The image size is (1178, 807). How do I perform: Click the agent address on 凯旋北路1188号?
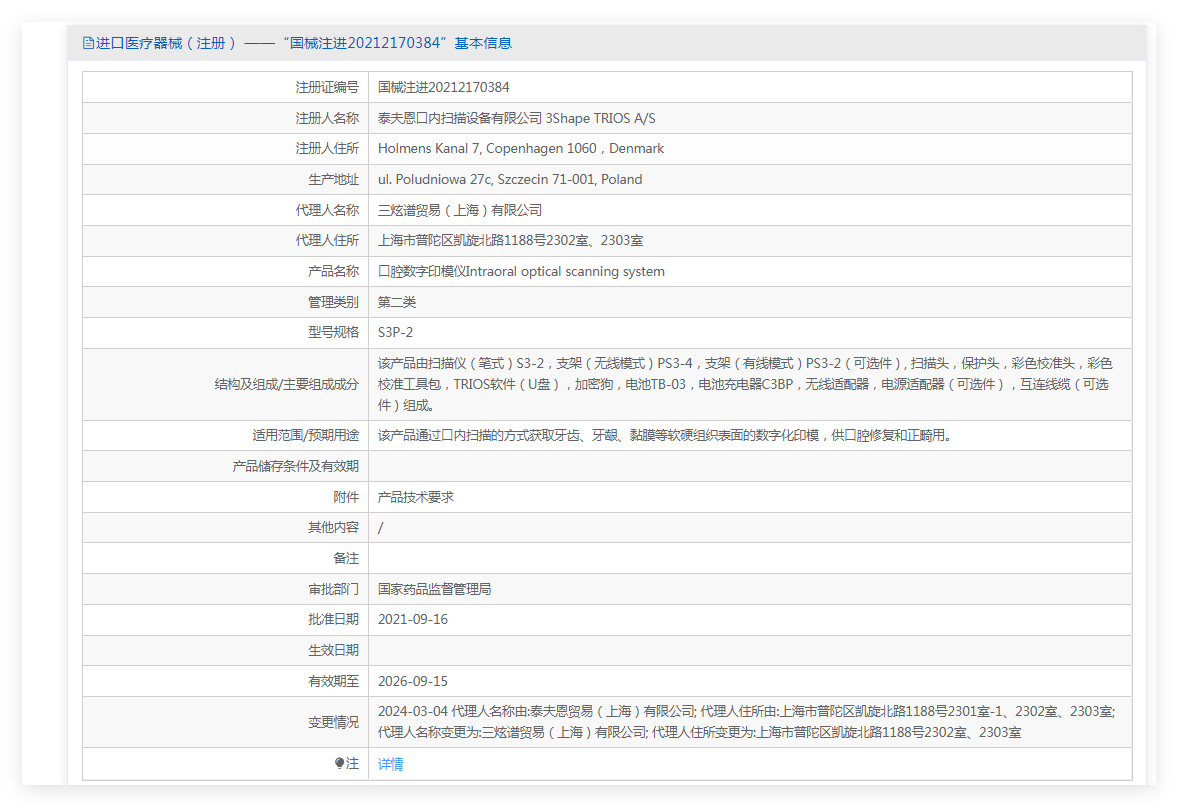(510, 240)
